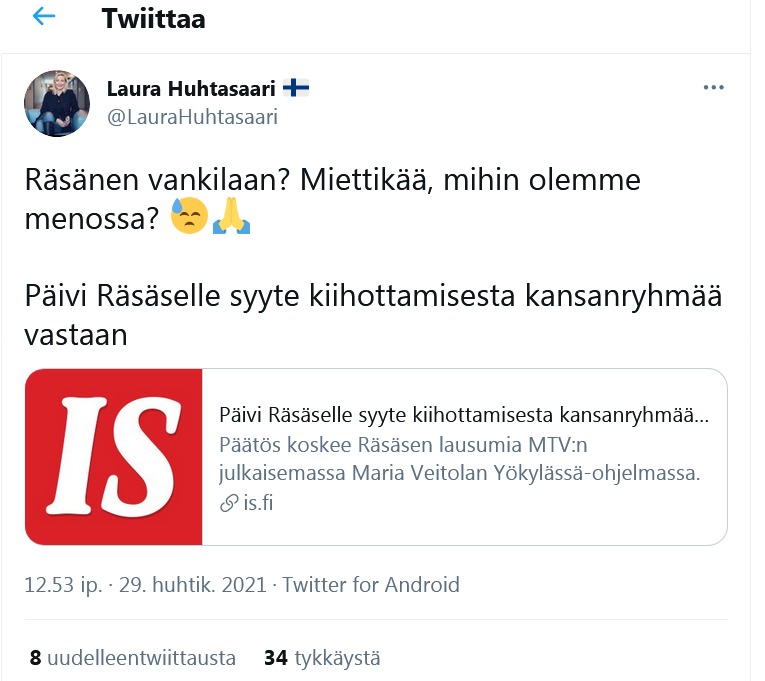Open the tweet's more options menu

click(713, 88)
